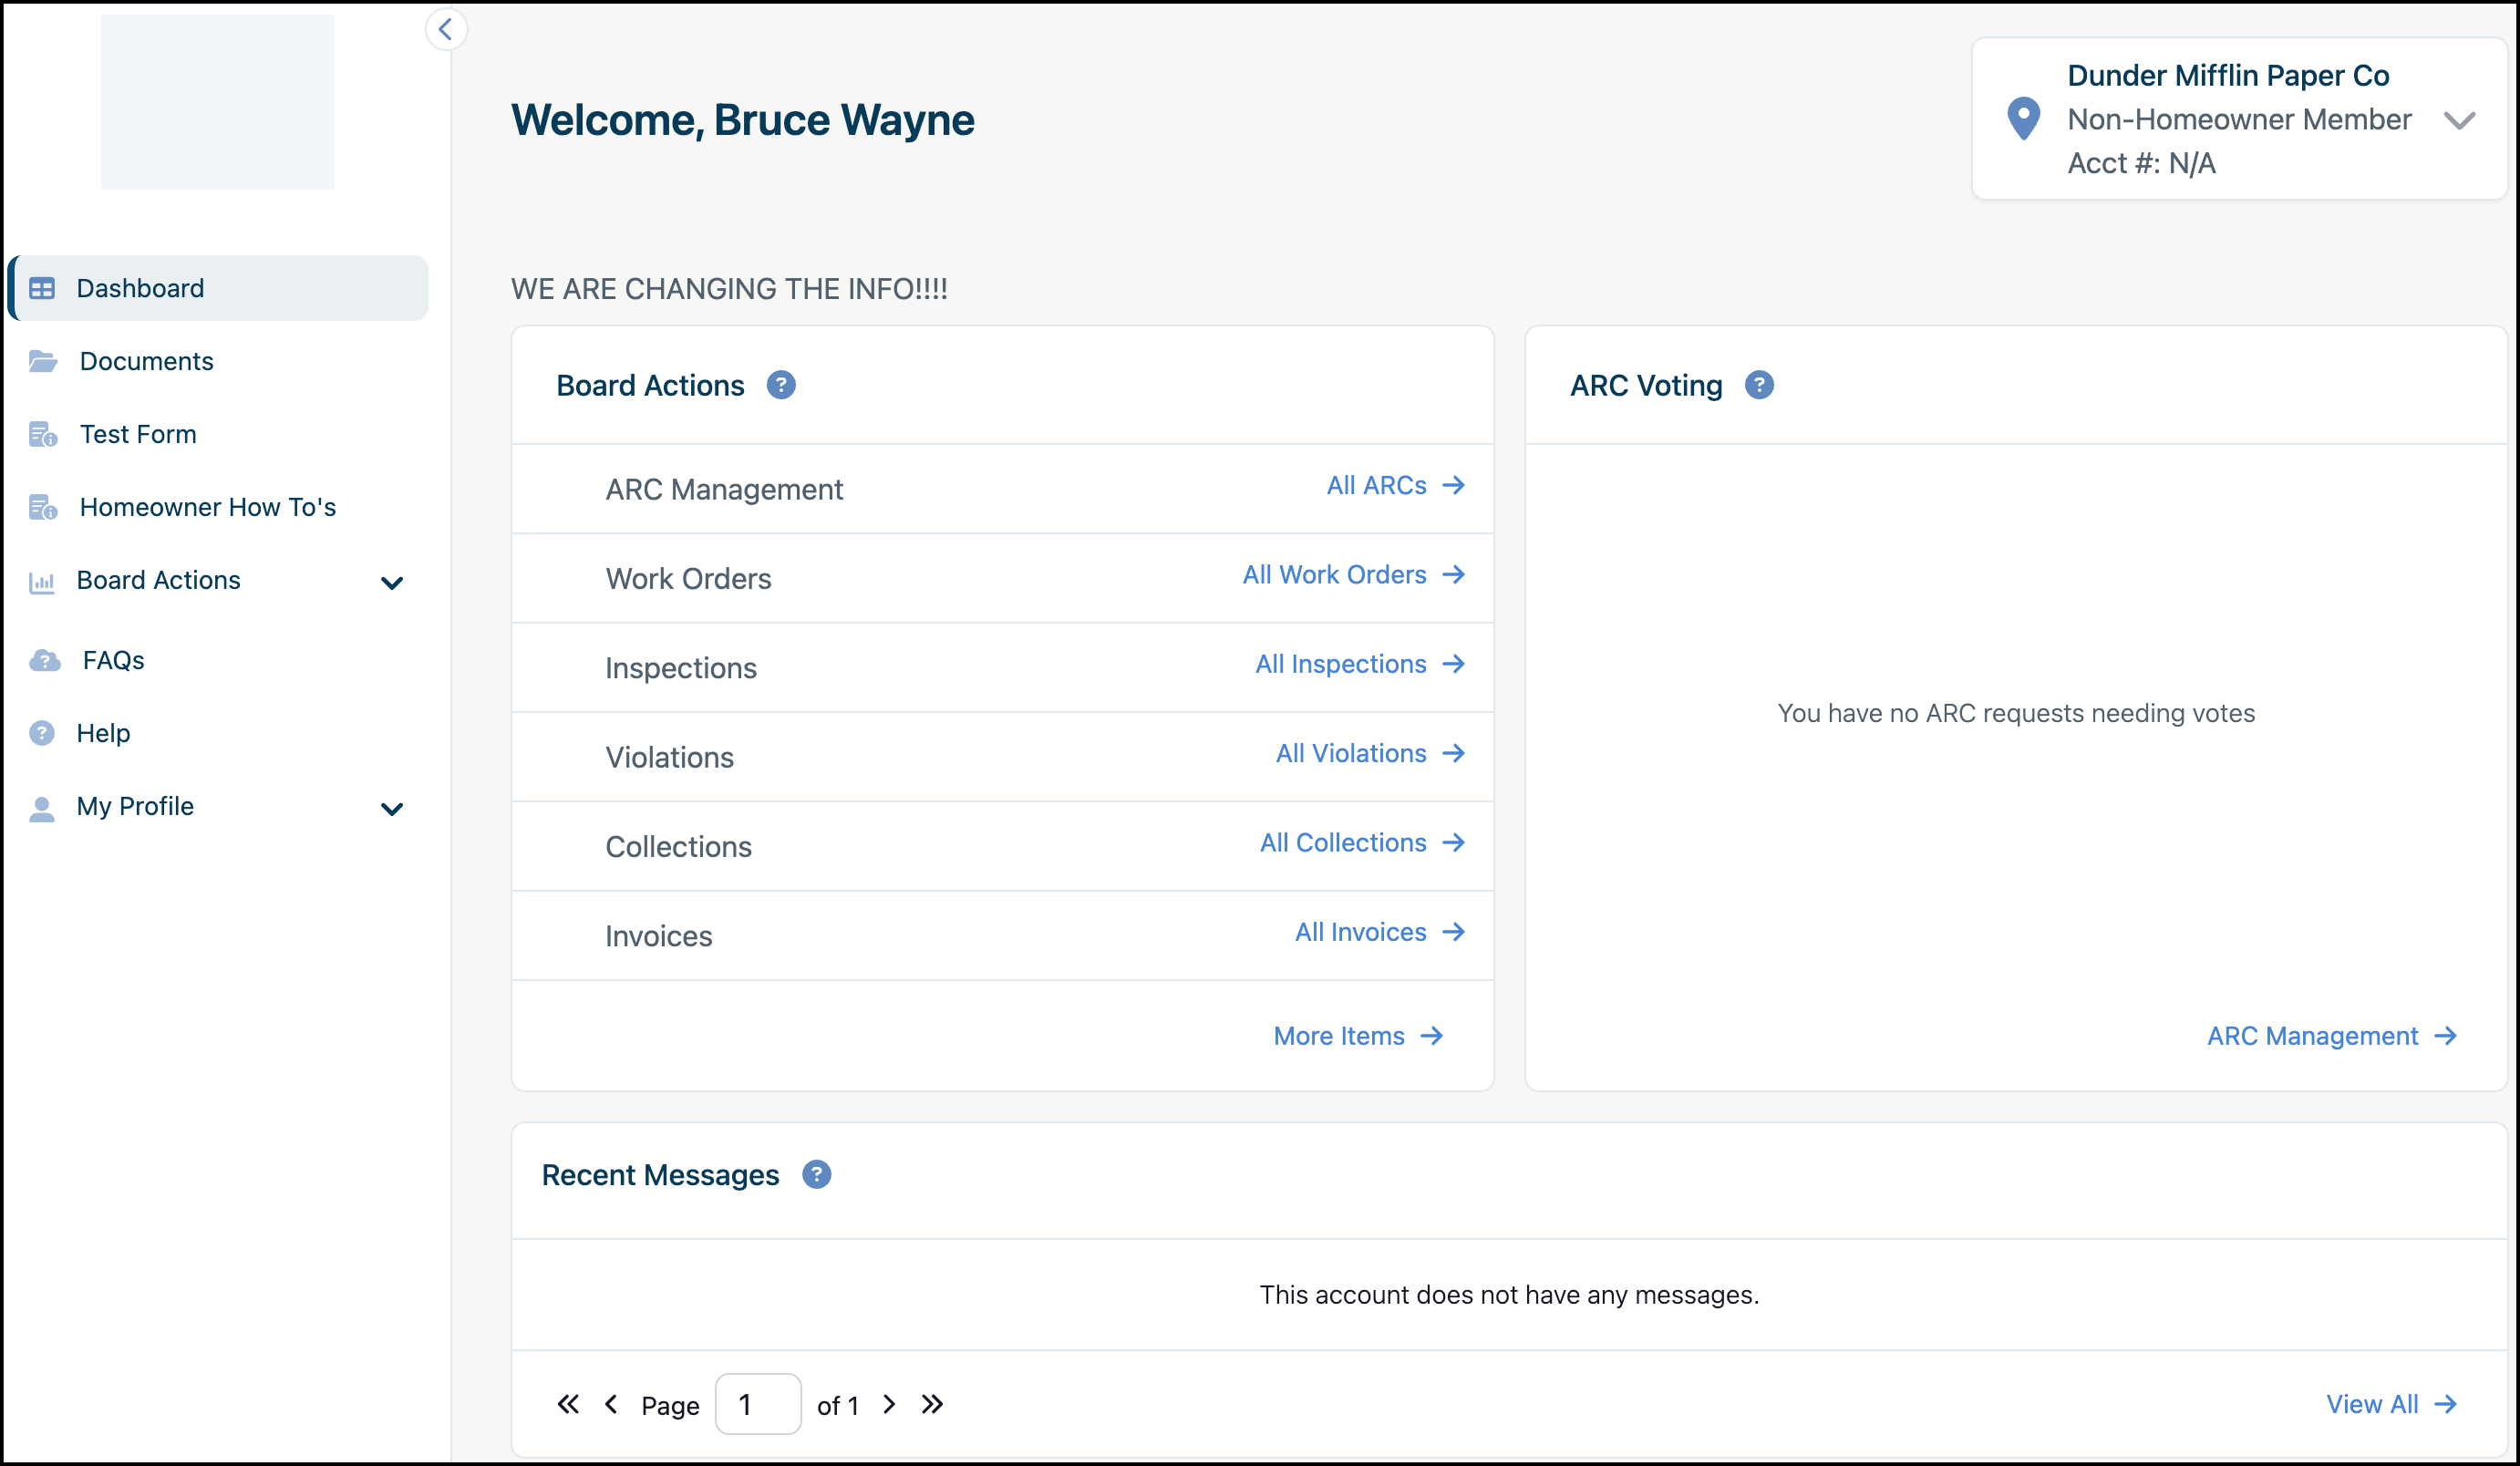Screen dimensions: 2520x1466
Task: Select Test Form in the sidebar
Action: coord(138,434)
